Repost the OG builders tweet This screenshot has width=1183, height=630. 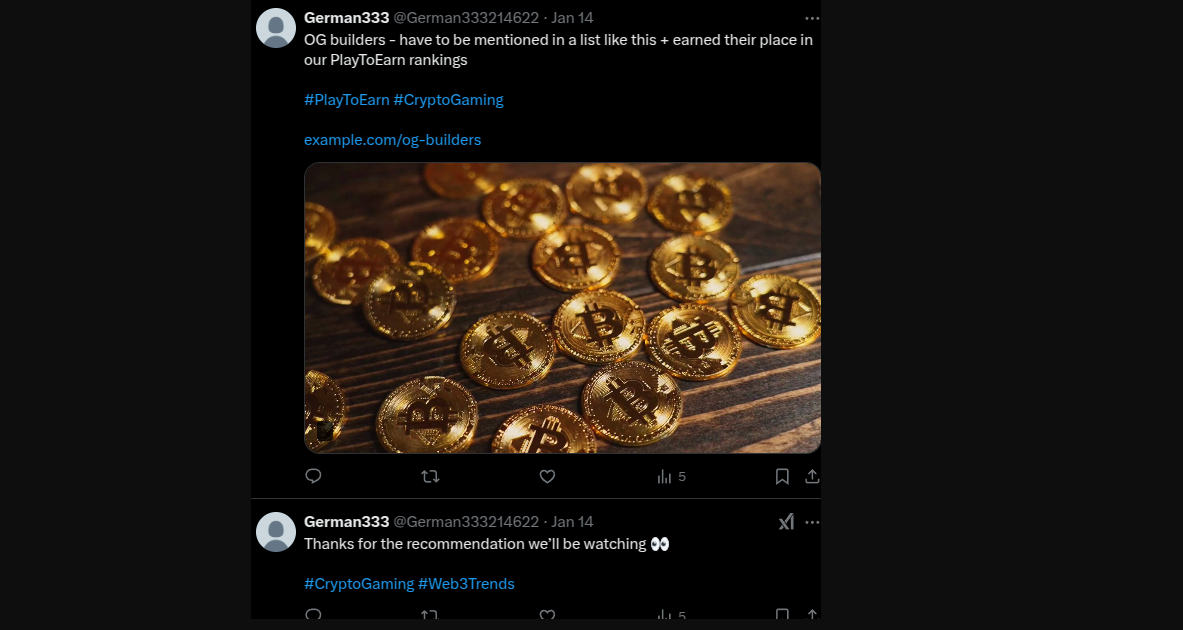coord(430,477)
